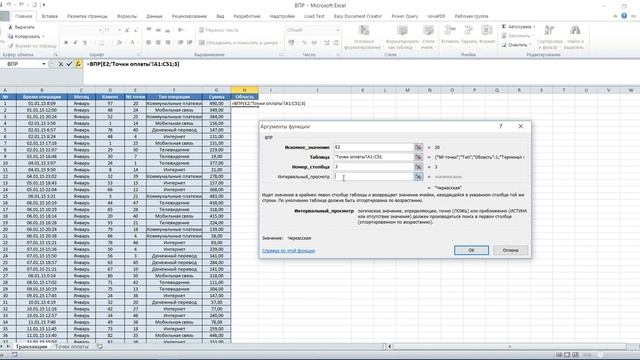Viewport: 640px width, 360px height.
Task: Open Insert Function fx icon in formula bar
Action: pos(78,64)
